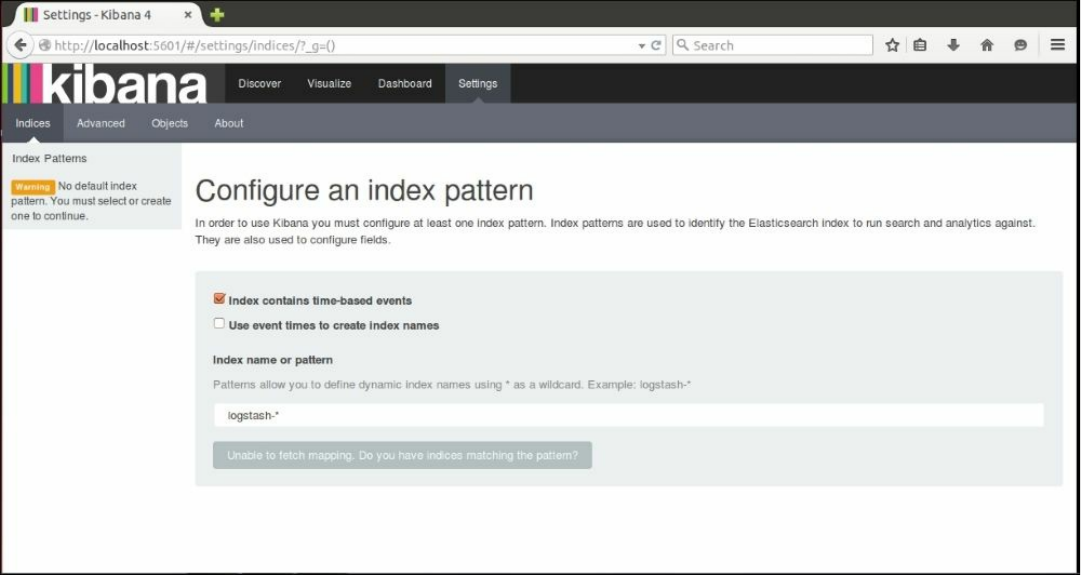The height and width of the screenshot is (575, 1081).
Task: Open URL history dropdown arrow
Action: [x=642, y=46]
